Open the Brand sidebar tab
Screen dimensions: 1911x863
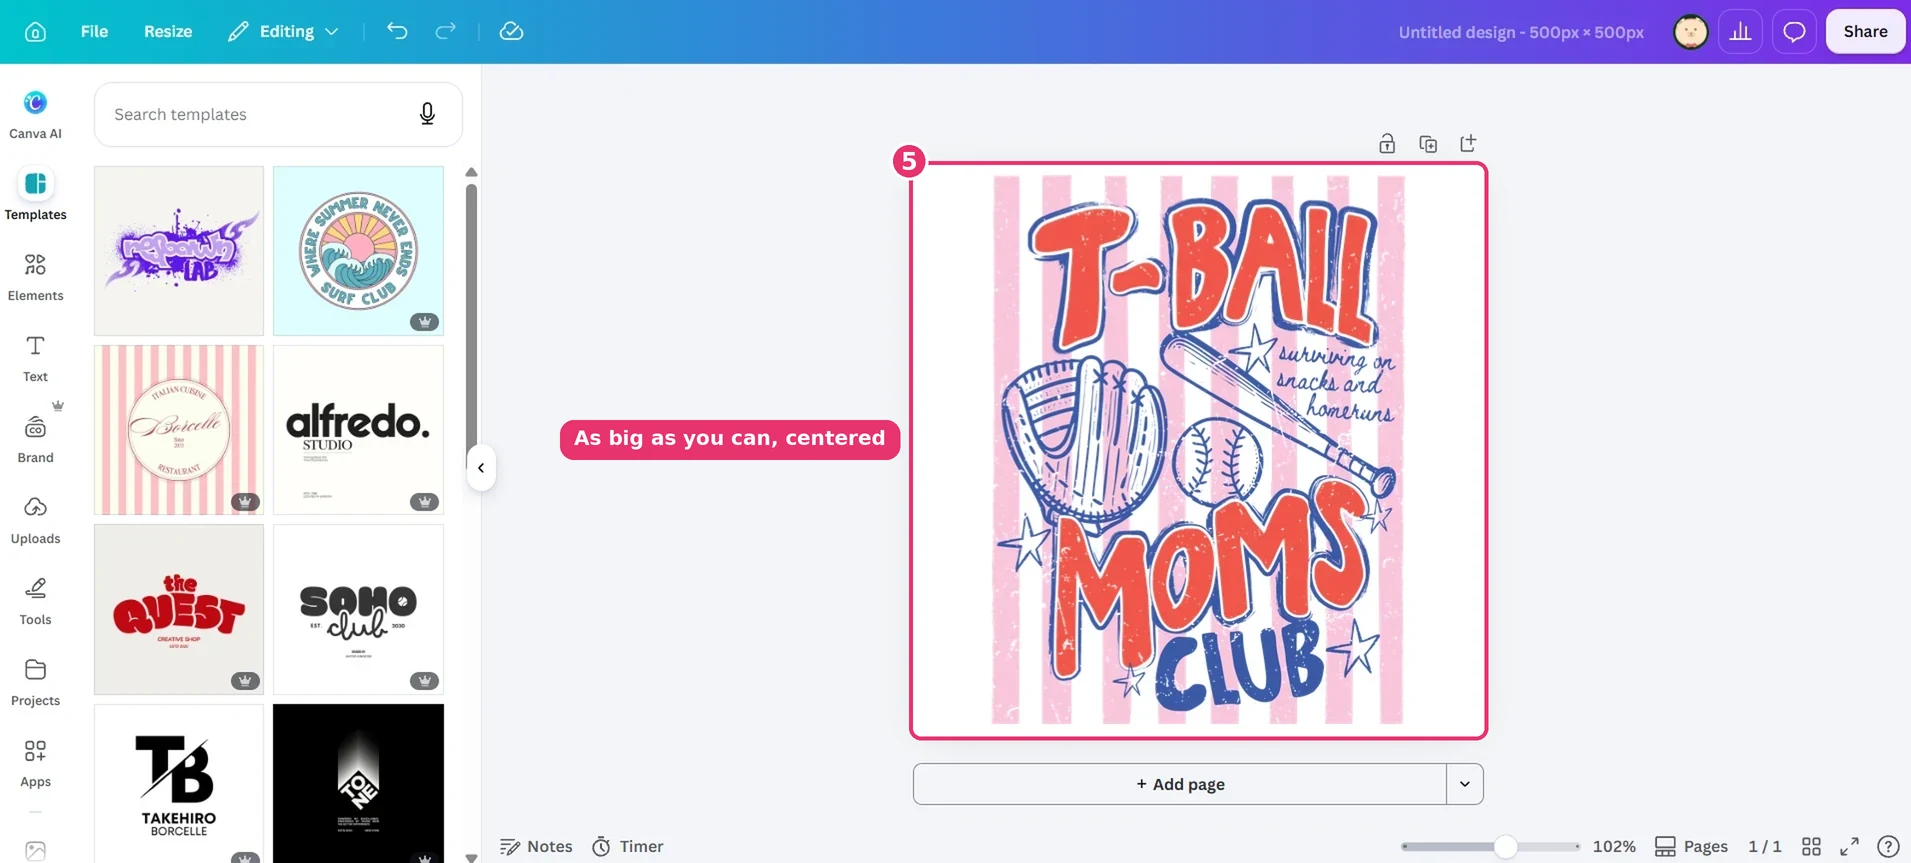pyautogui.click(x=35, y=438)
